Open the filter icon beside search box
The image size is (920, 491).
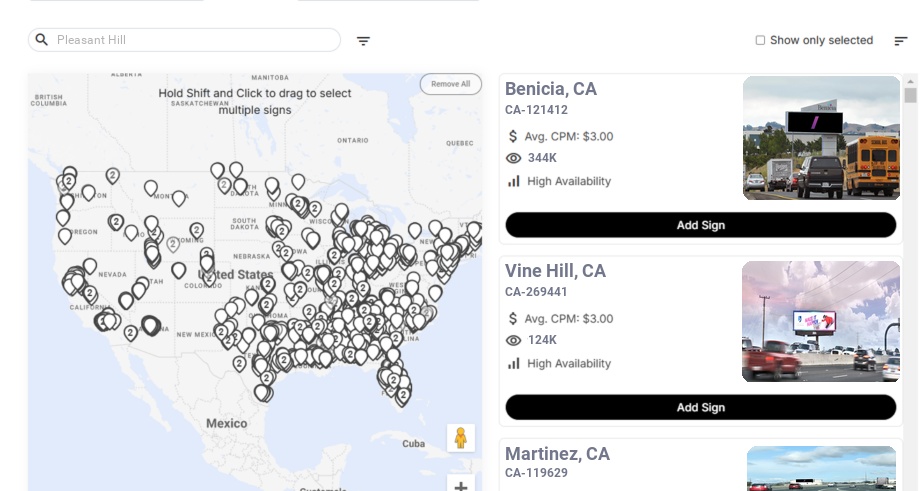(363, 41)
